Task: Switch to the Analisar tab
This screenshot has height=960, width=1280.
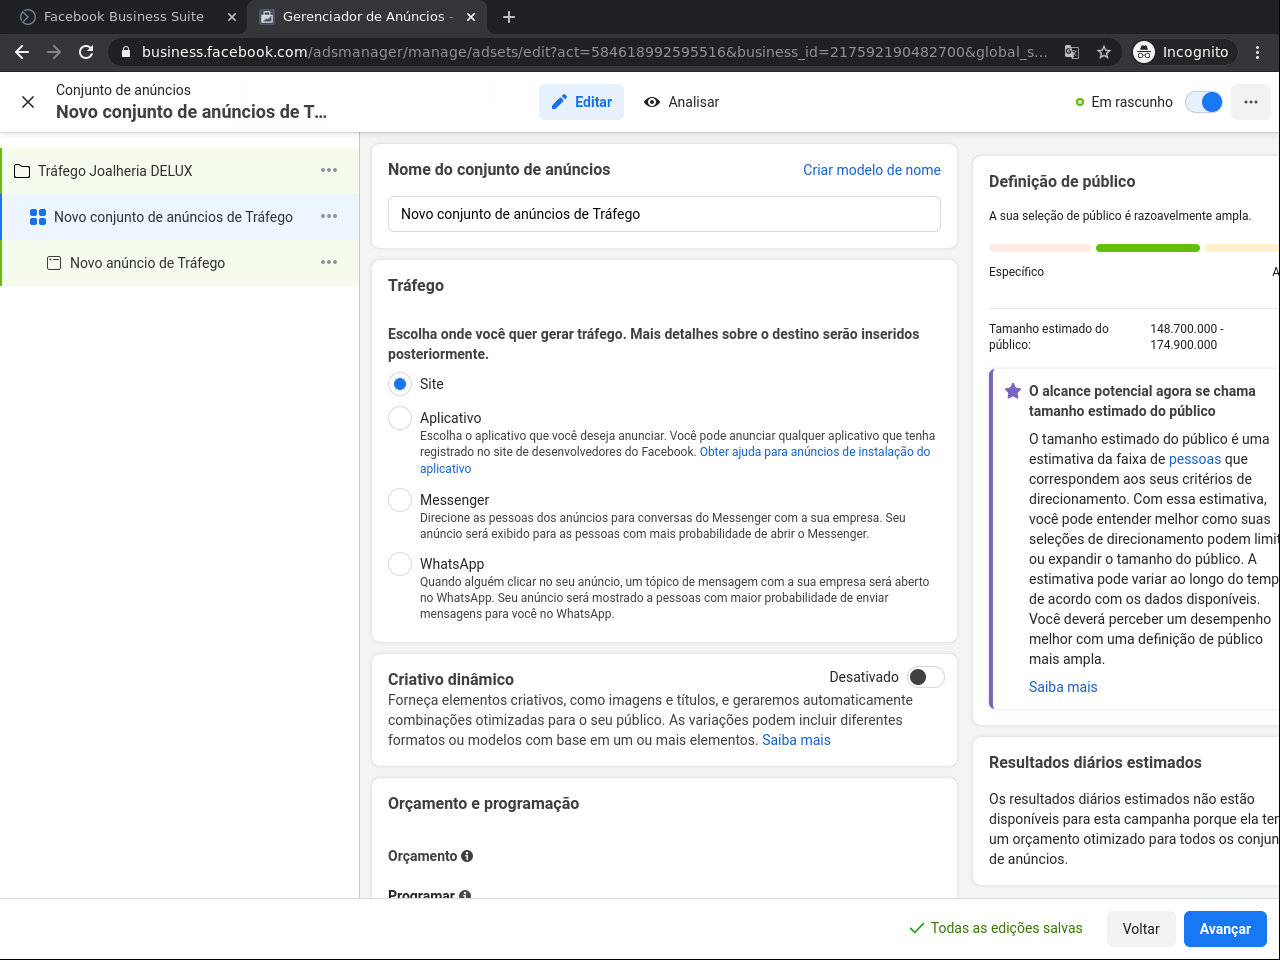Action: [682, 102]
